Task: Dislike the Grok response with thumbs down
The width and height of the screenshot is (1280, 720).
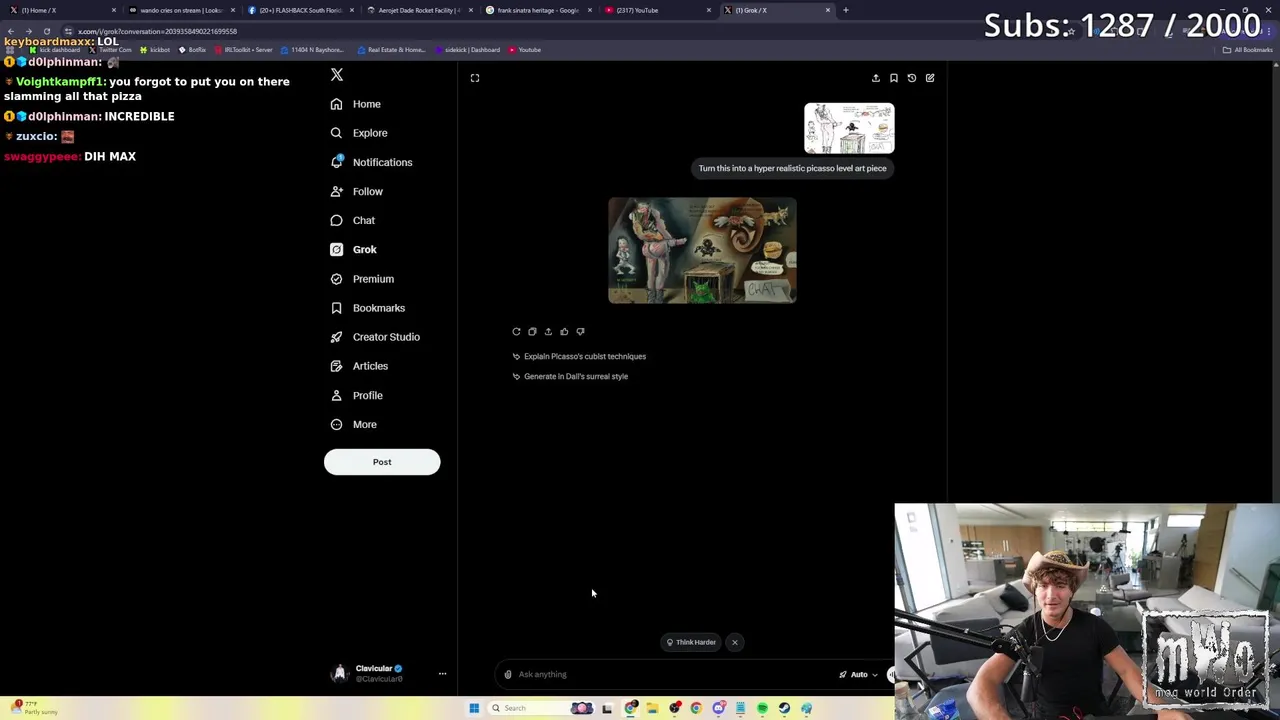Action: (580, 331)
